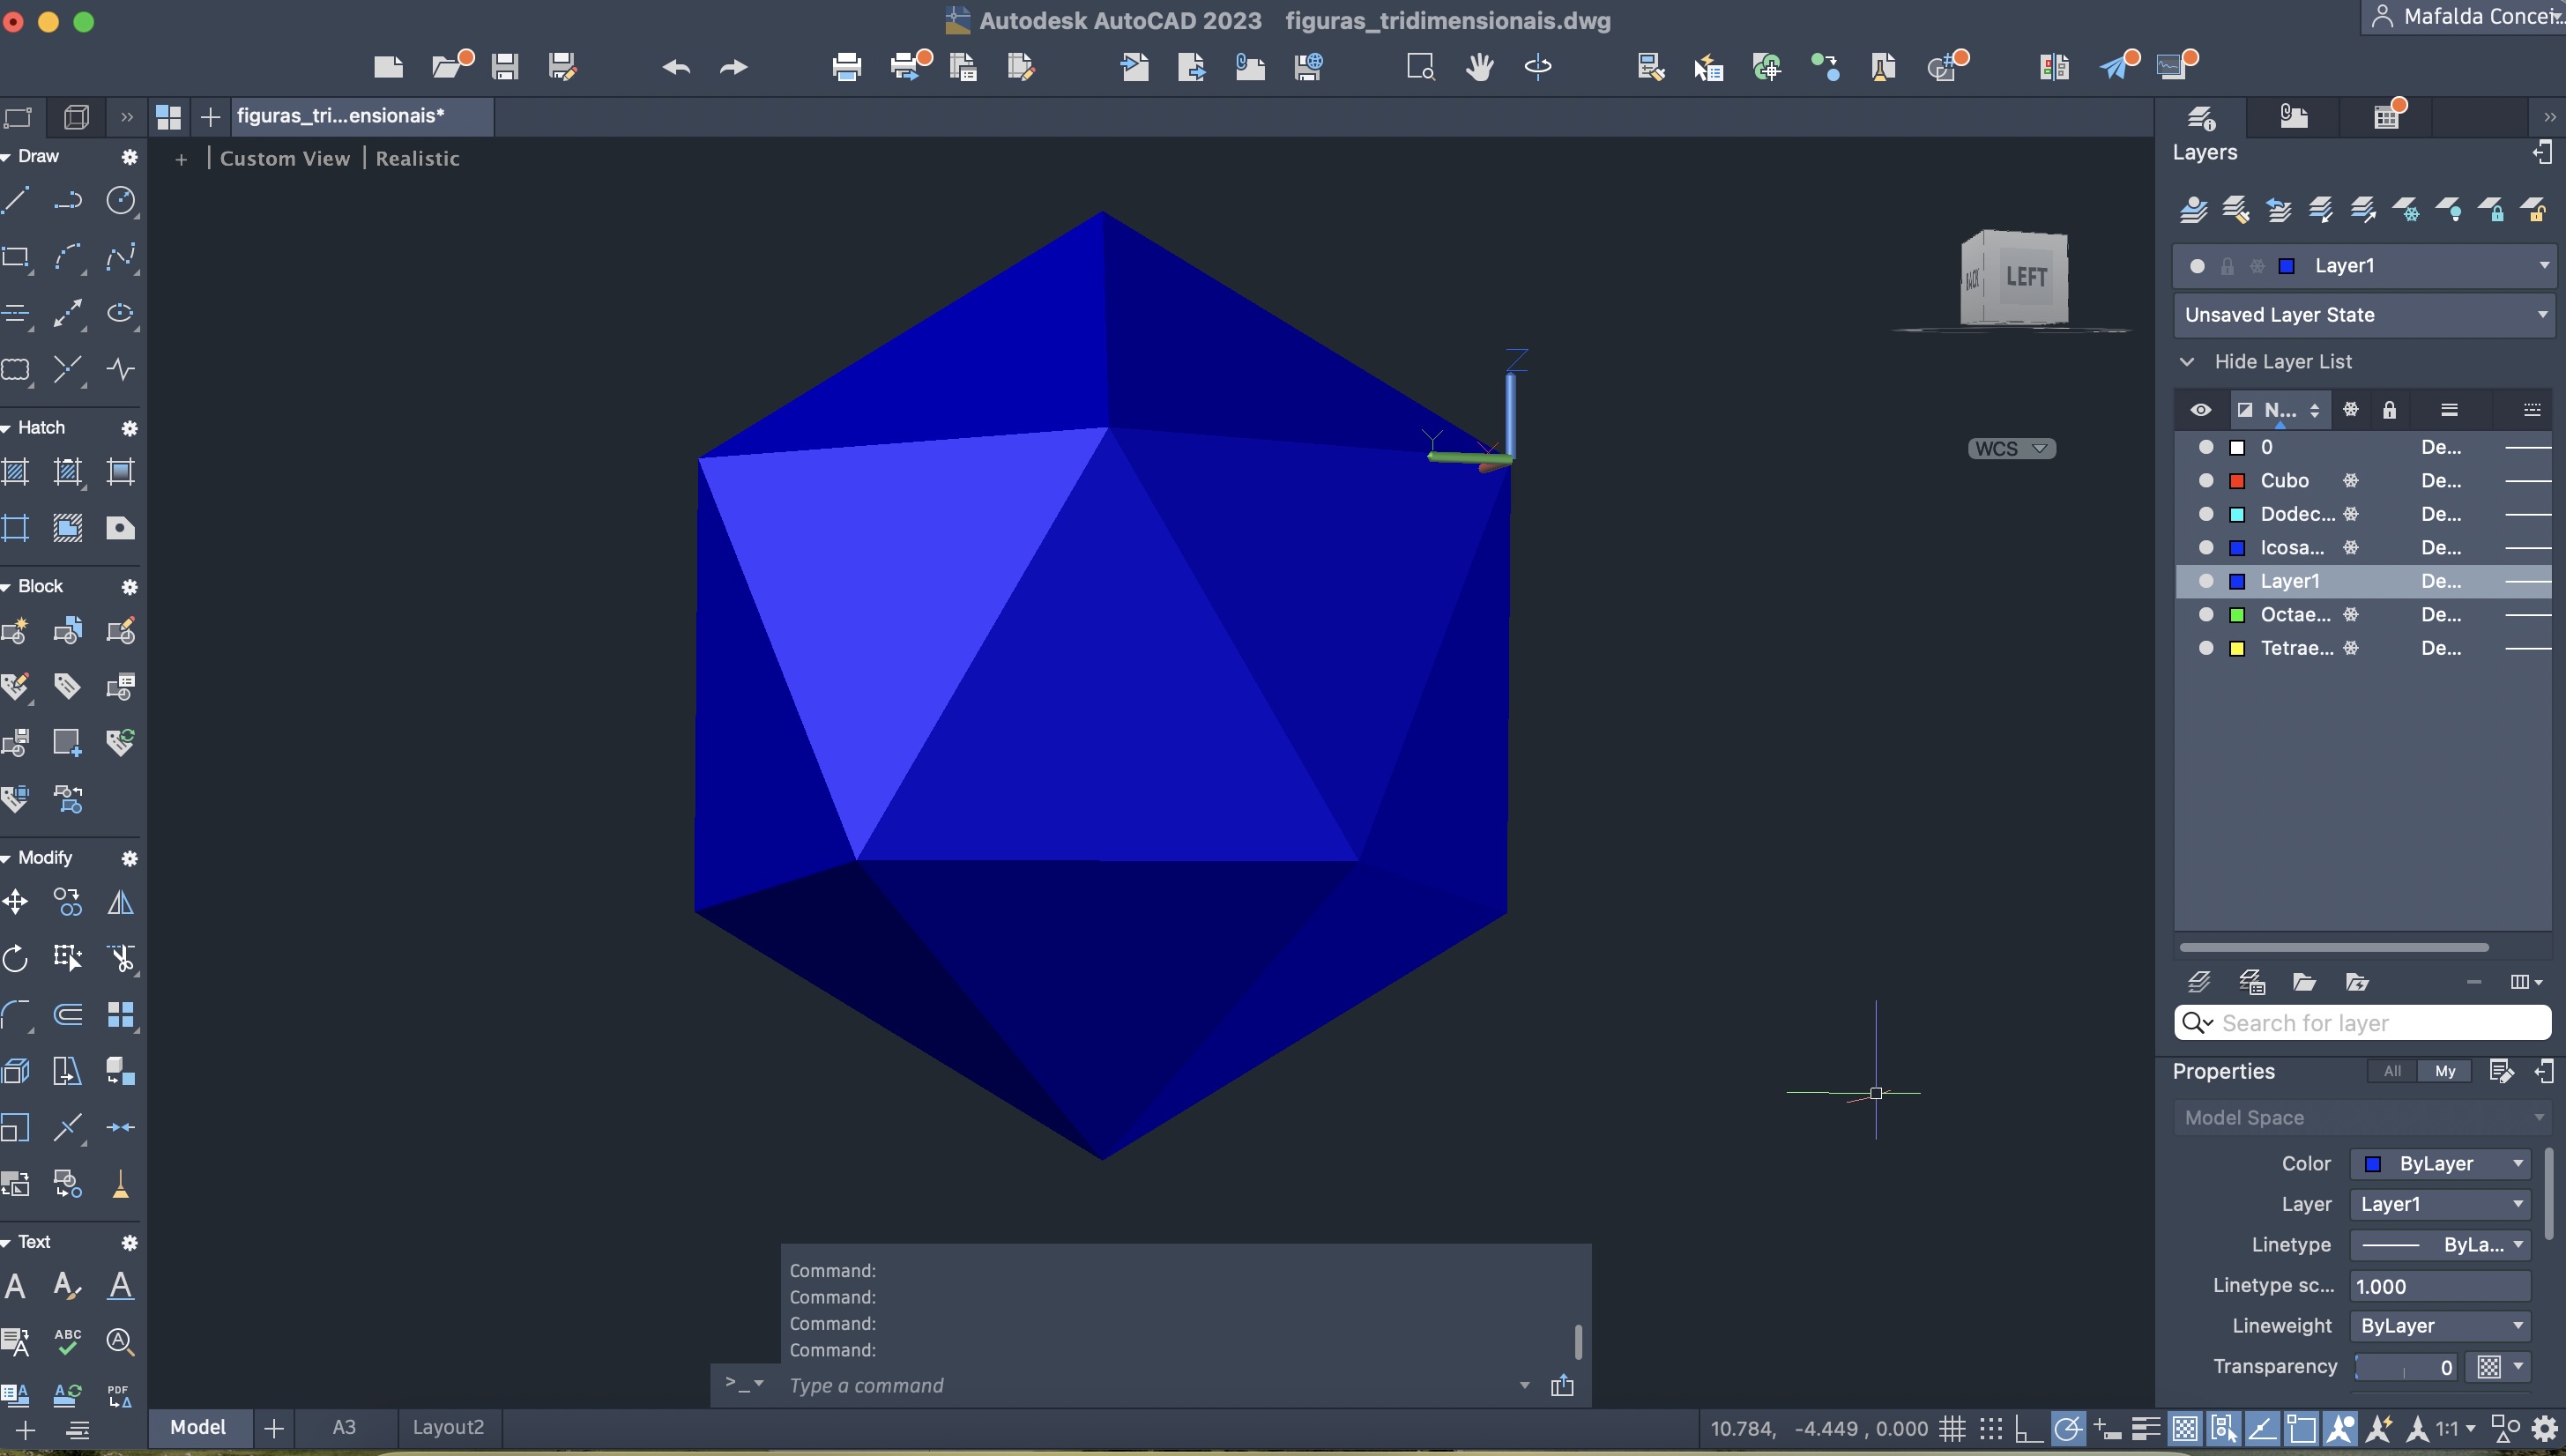Switch to the A3 layout tab

pyautogui.click(x=343, y=1427)
